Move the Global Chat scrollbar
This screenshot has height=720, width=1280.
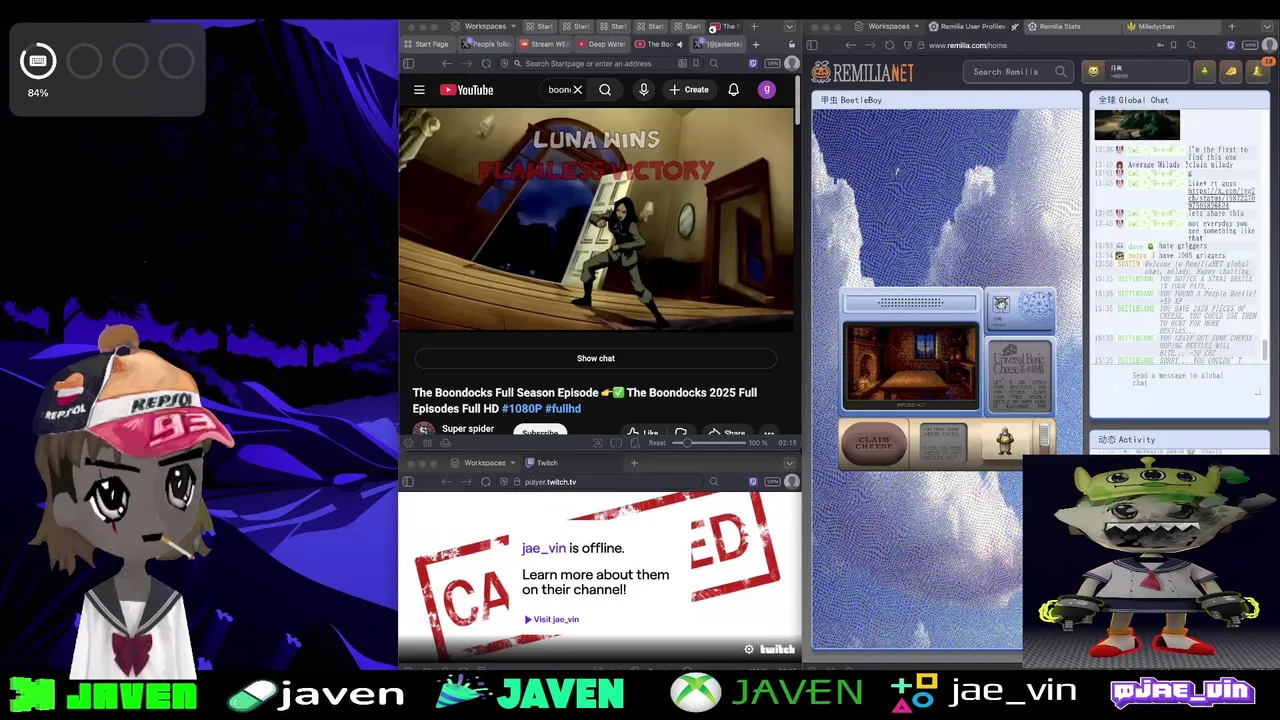[x=1264, y=350]
